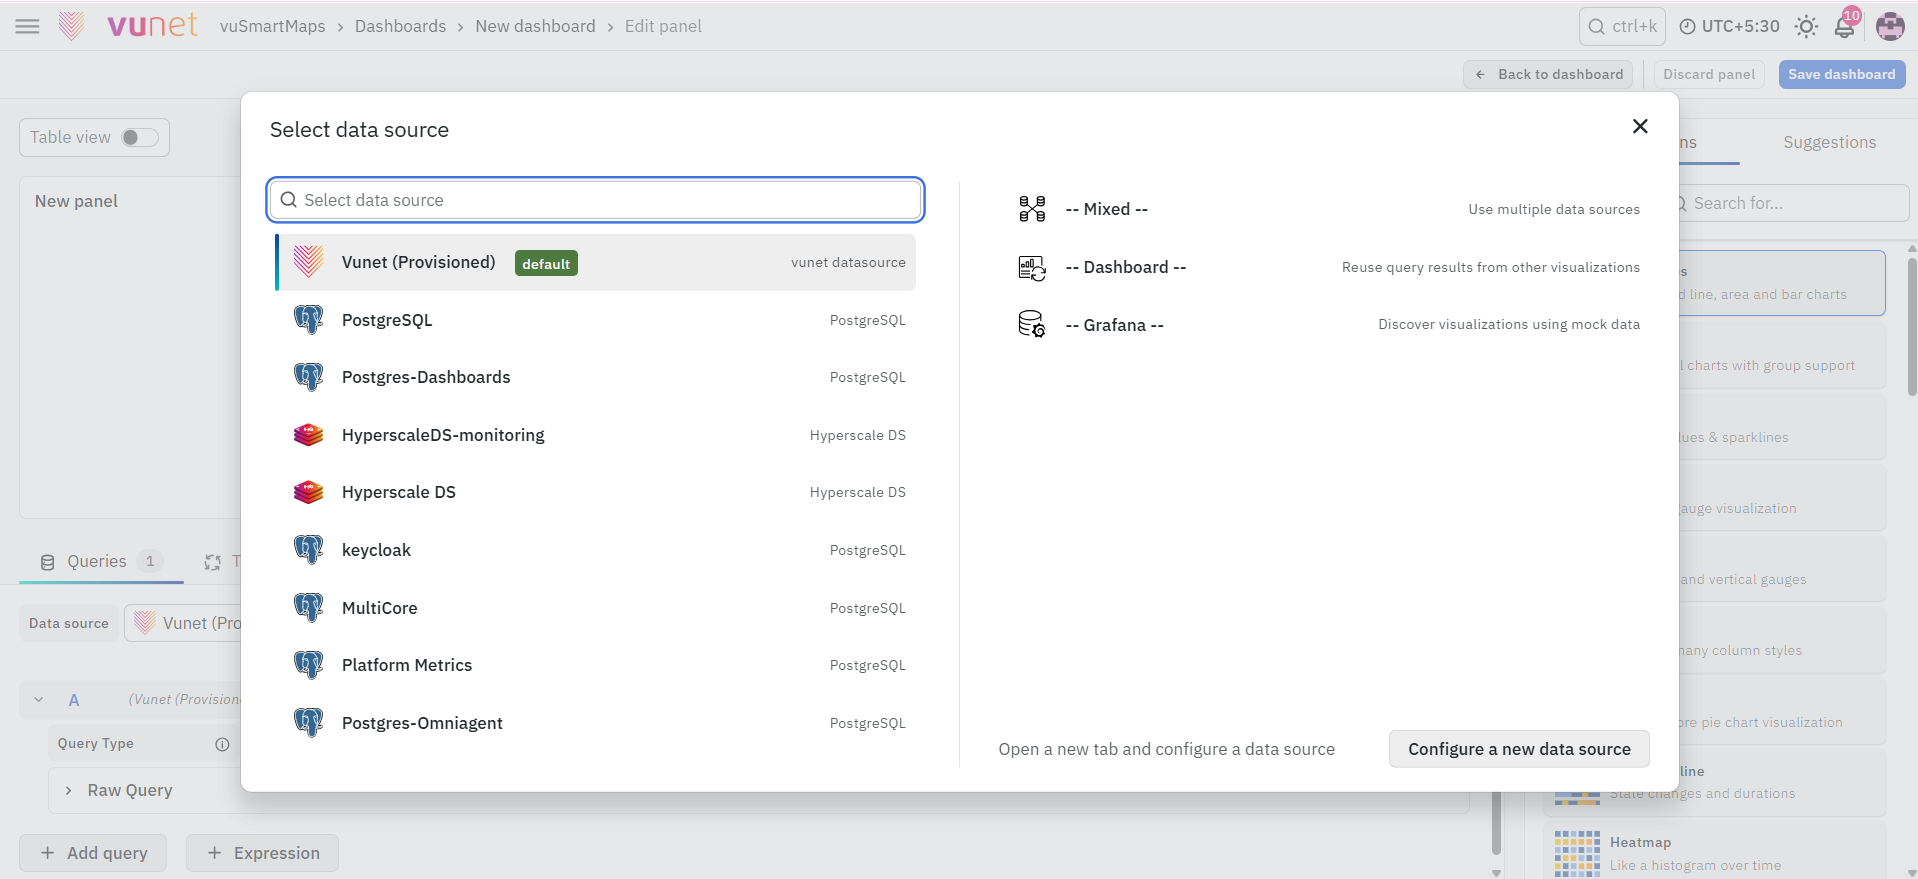Focus the Select data source search field

[x=596, y=200]
